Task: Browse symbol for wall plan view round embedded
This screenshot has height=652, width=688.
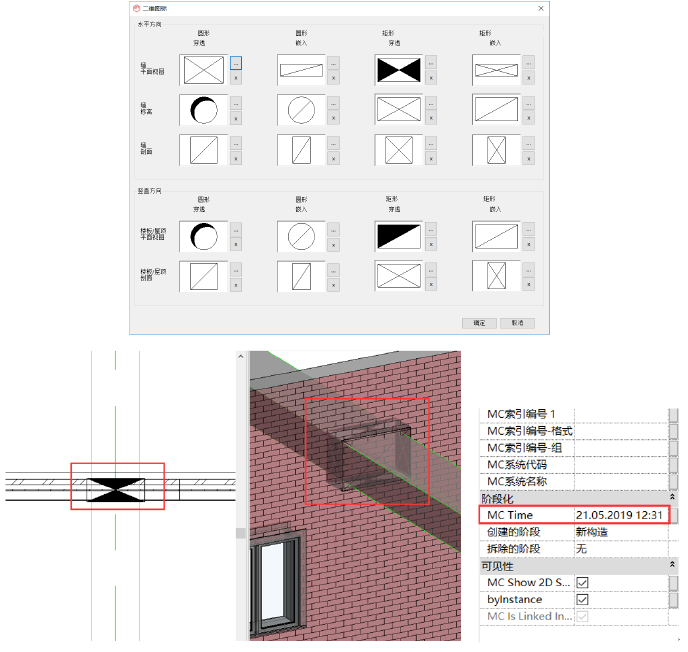Action: (x=333, y=63)
